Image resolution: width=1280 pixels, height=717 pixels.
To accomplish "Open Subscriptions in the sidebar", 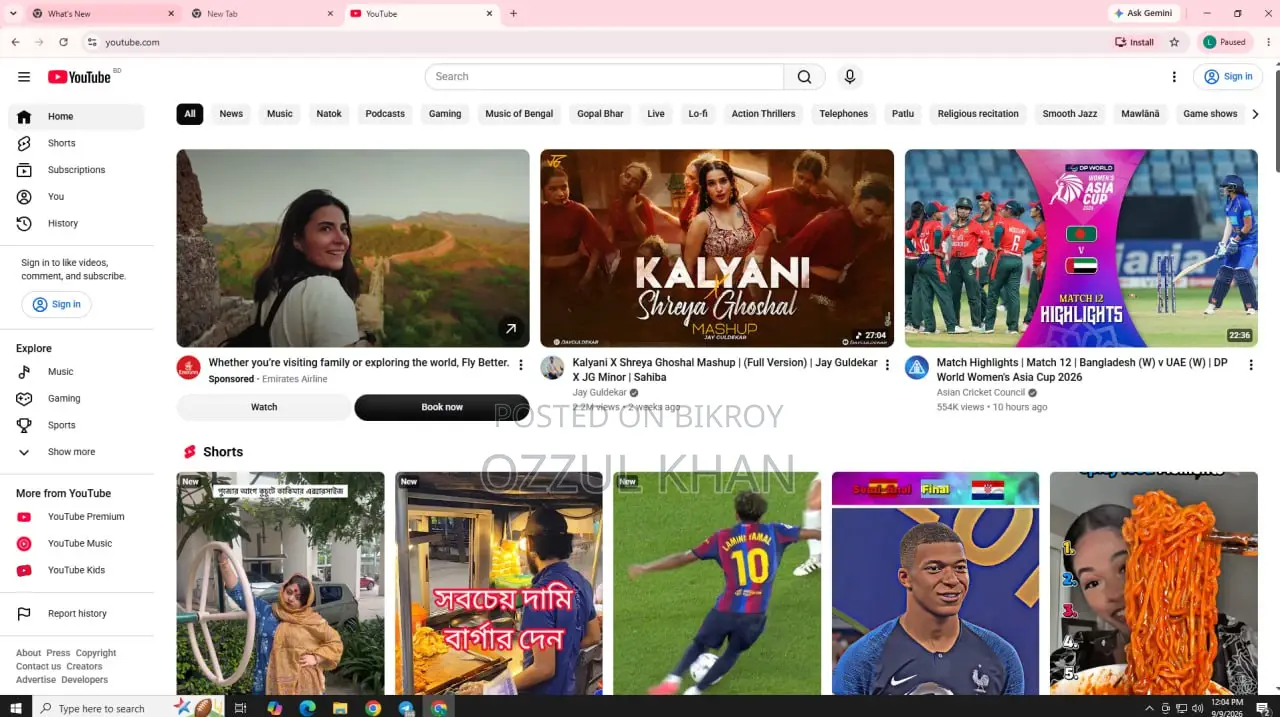I will (76, 170).
